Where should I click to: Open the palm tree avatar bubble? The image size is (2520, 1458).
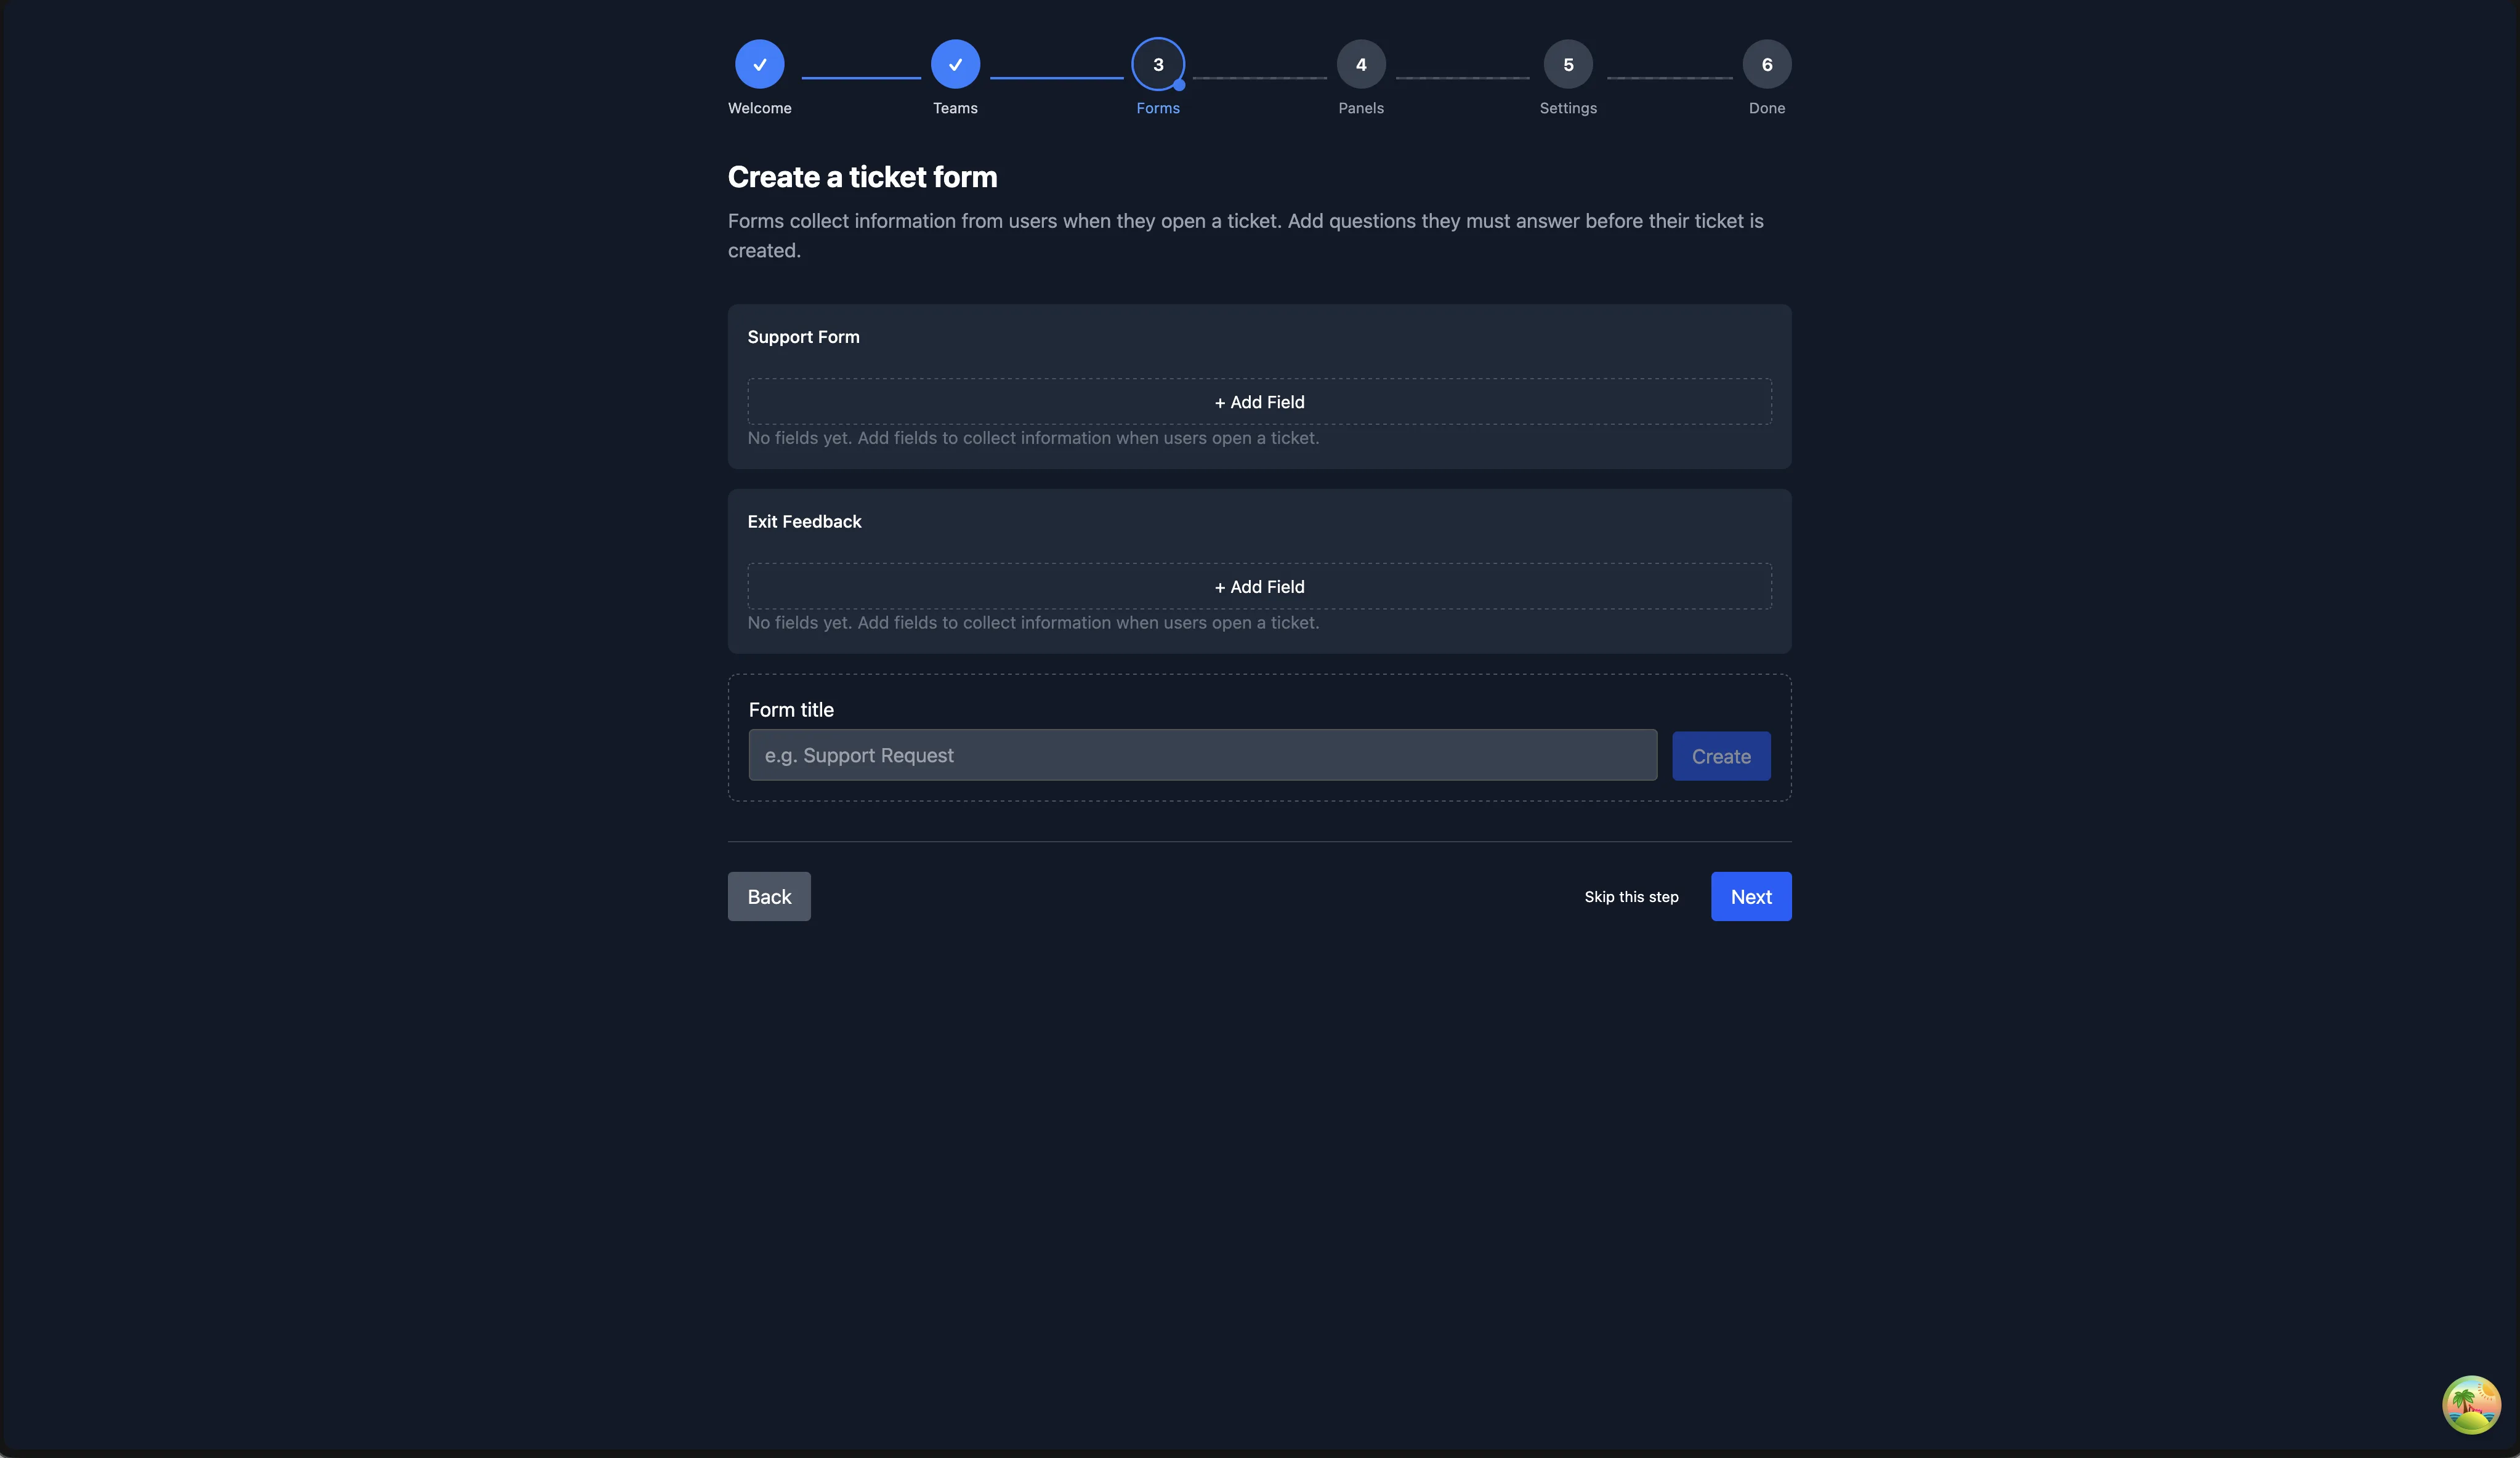pyautogui.click(x=2471, y=1405)
